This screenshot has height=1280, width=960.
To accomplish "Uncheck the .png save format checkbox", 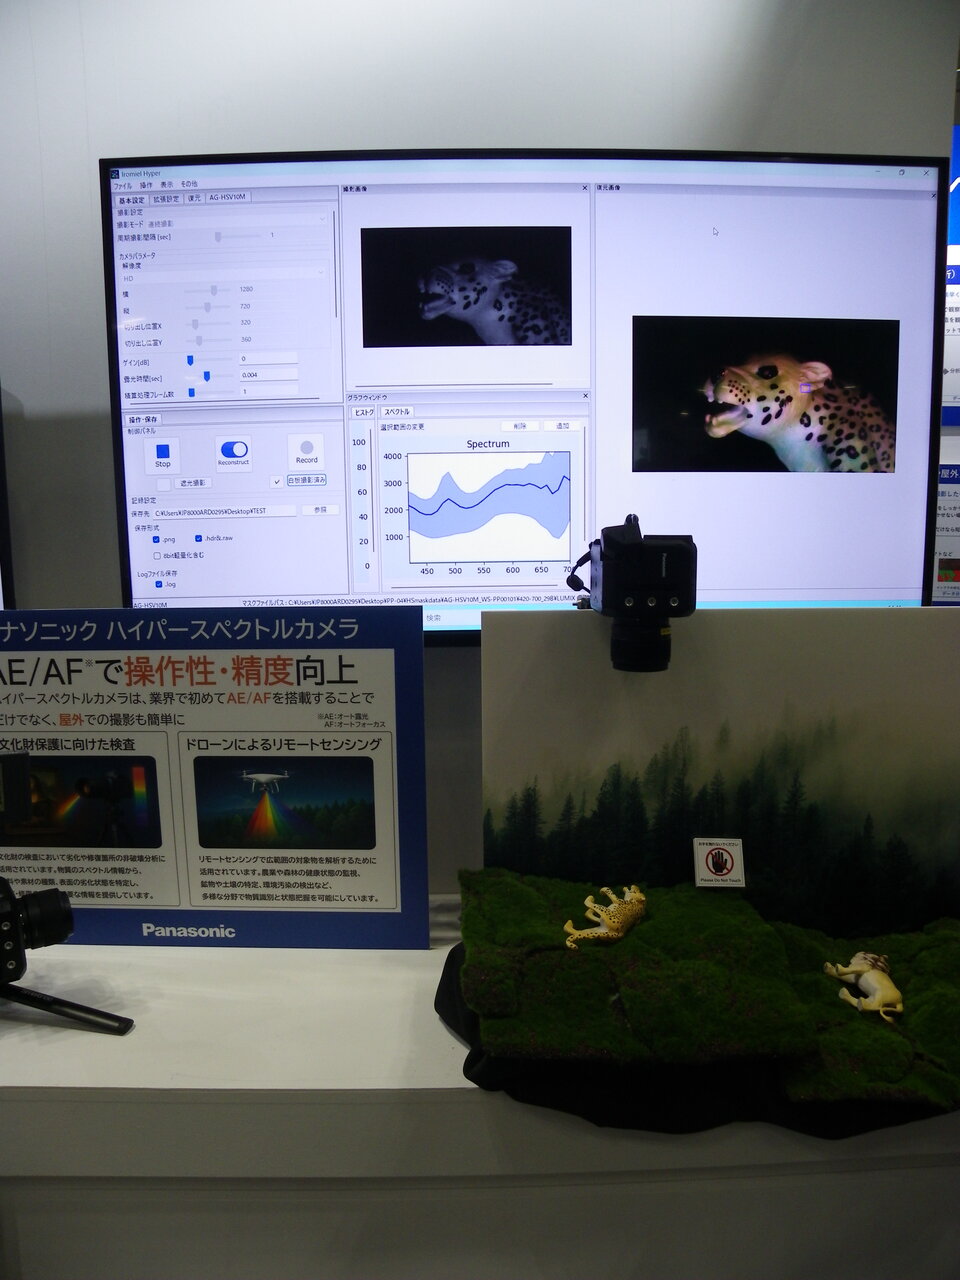I will 157,539.
